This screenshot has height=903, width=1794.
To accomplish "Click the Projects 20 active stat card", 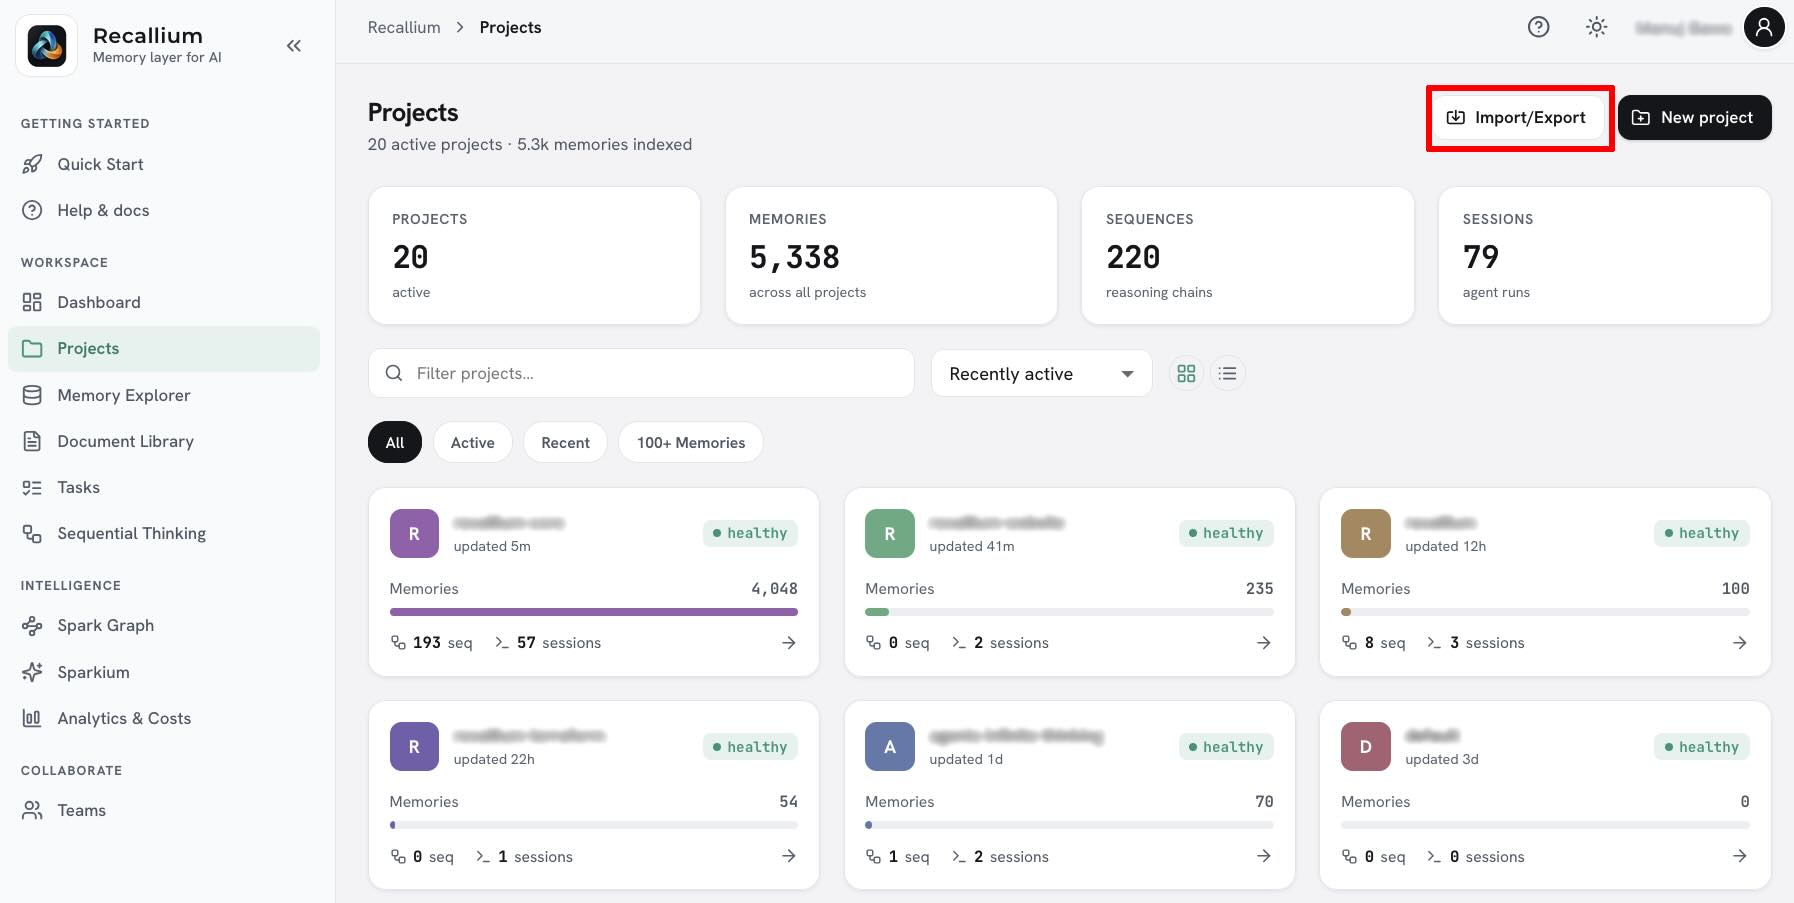I will point(534,256).
